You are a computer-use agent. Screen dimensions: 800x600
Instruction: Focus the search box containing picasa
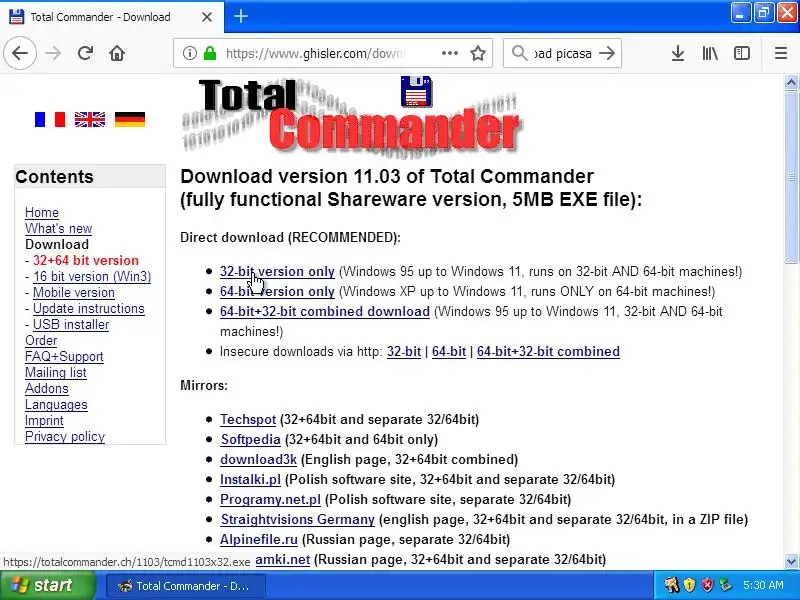[562, 53]
